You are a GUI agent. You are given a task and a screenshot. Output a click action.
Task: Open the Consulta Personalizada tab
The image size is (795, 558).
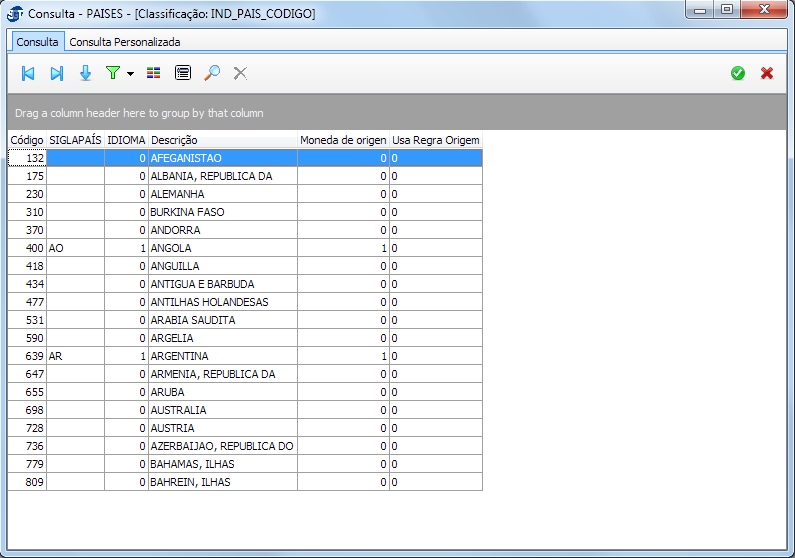(x=125, y=42)
